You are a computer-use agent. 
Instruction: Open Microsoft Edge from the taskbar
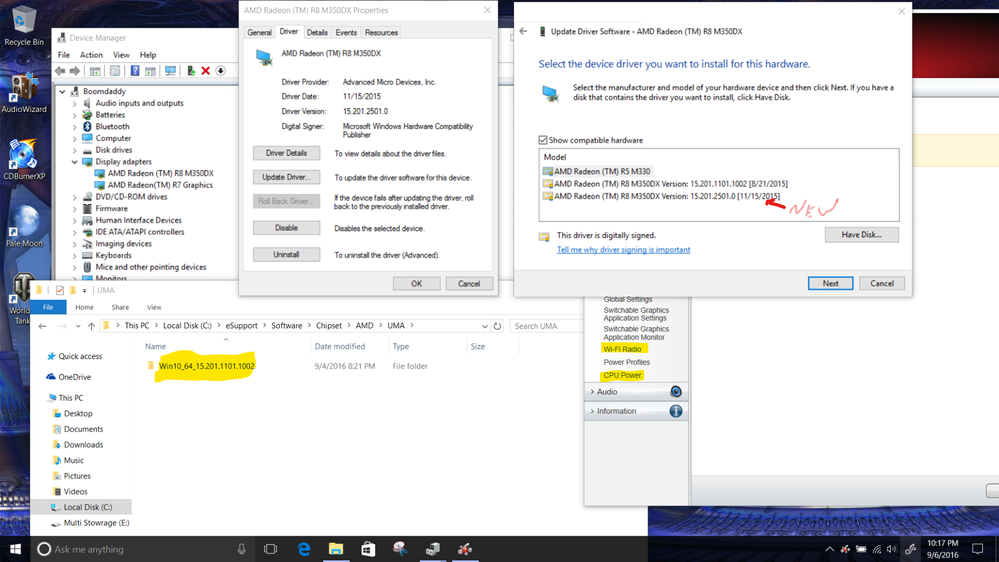coord(304,549)
